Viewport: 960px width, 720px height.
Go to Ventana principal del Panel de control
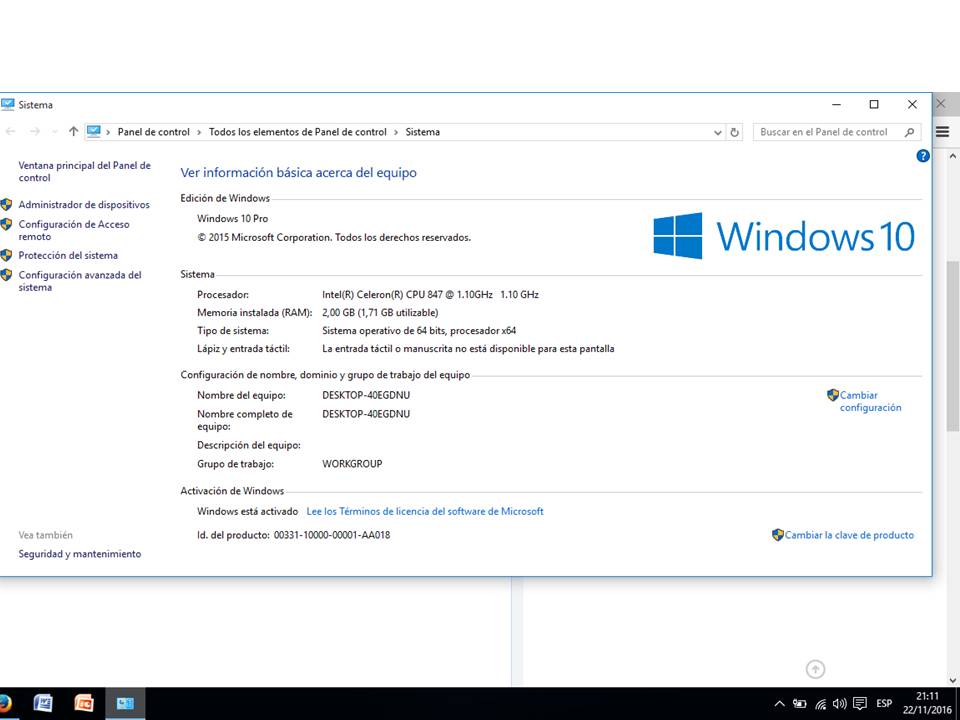pos(84,171)
